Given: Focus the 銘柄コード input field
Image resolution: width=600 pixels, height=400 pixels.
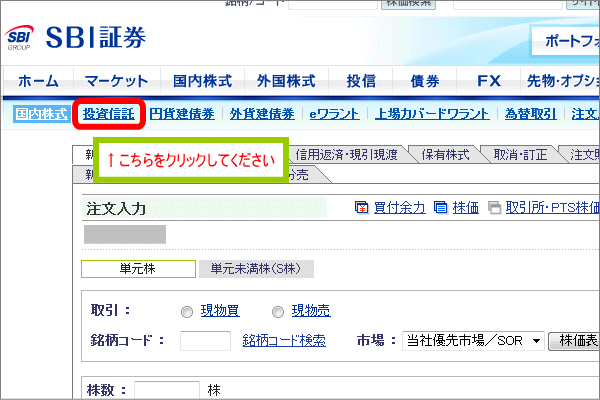Looking at the screenshot, I should click(x=205, y=341).
